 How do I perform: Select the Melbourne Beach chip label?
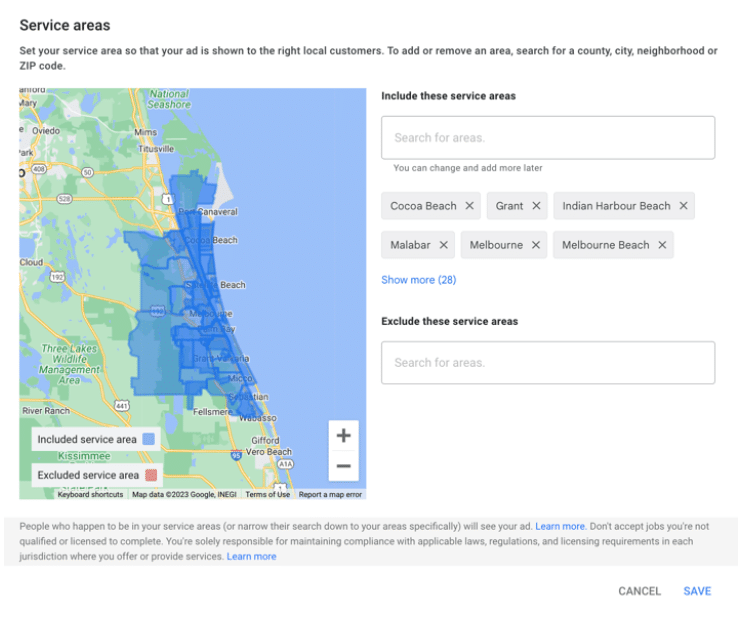(606, 245)
